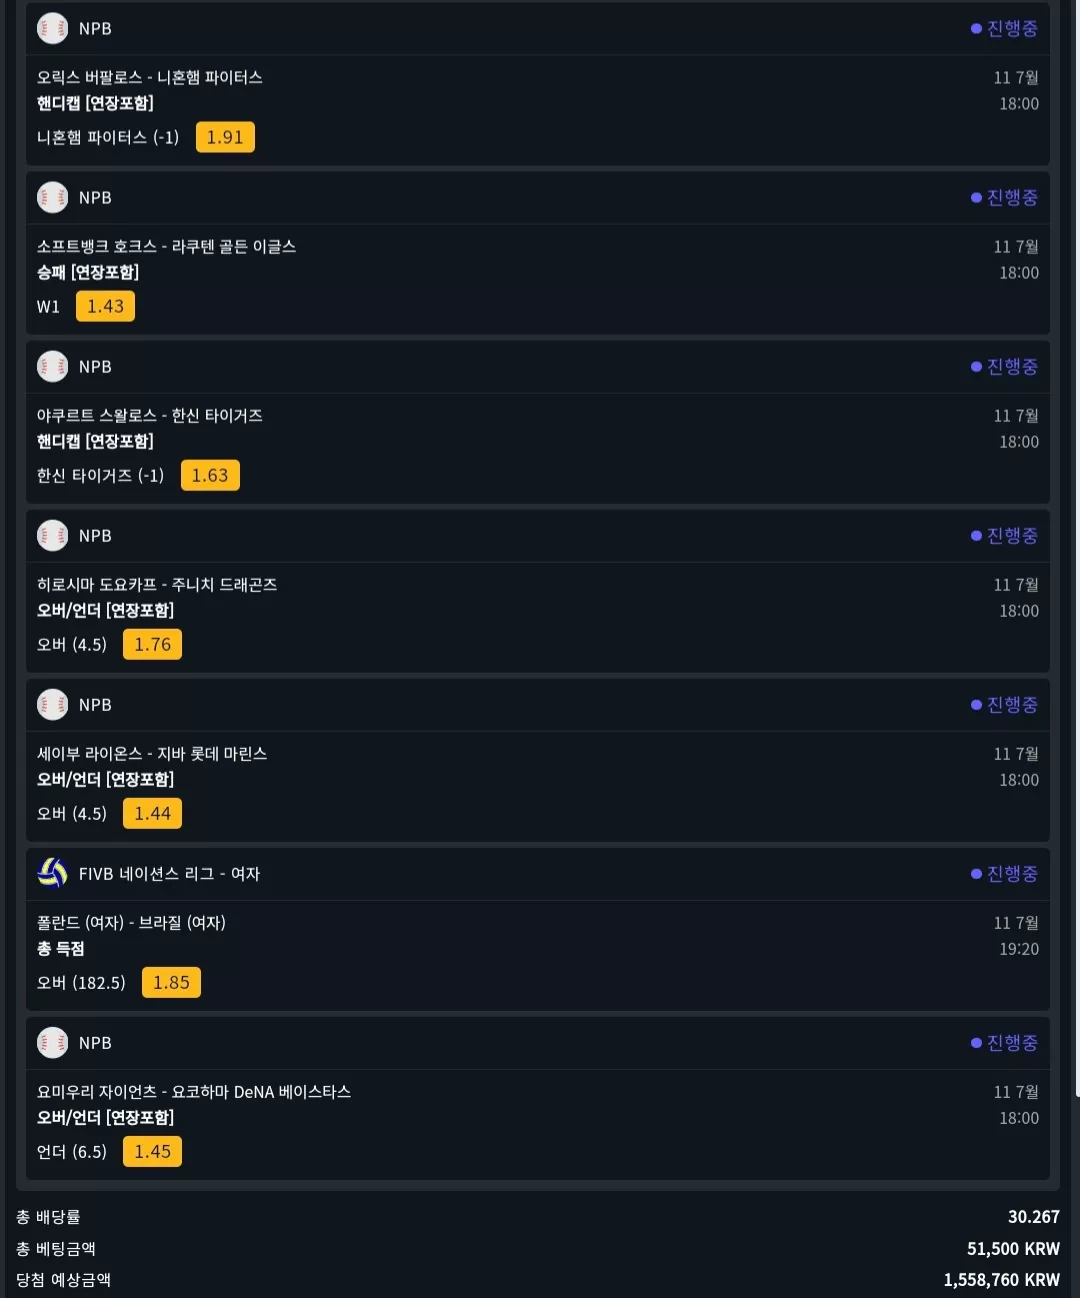Select the 1.43 W1 odds button

tap(105, 306)
